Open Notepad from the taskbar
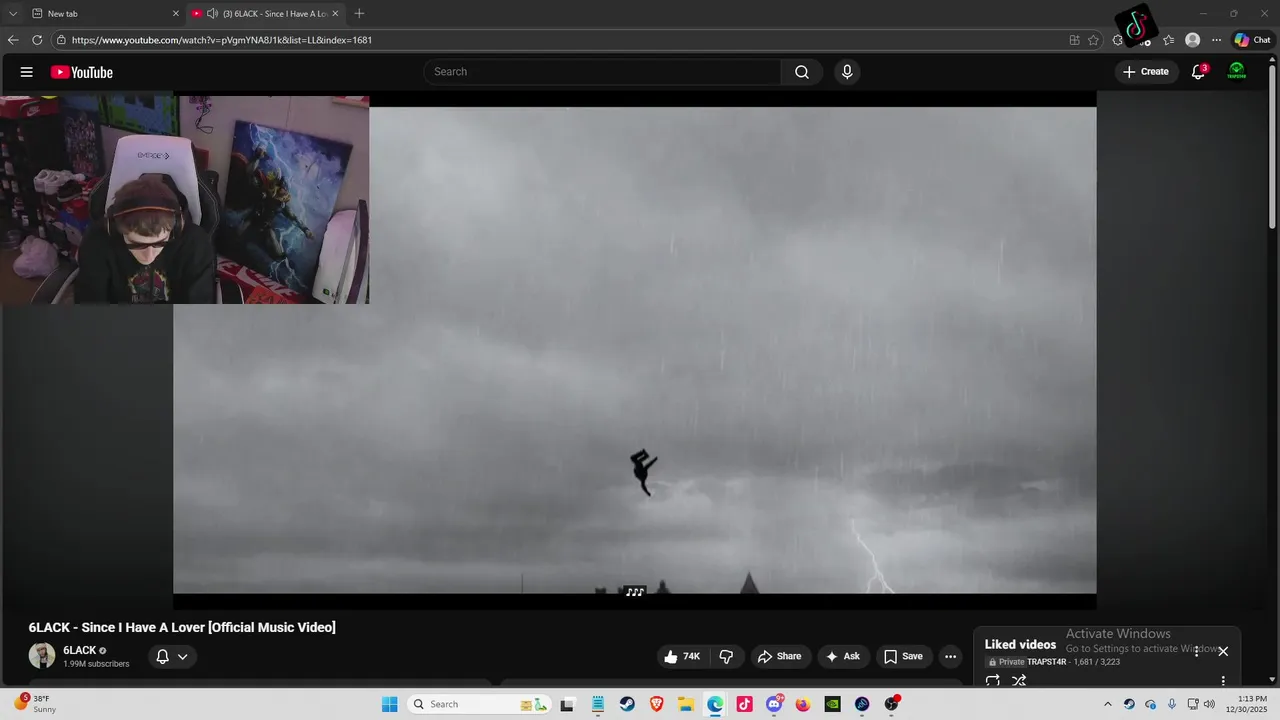 (x=597, y=704)
